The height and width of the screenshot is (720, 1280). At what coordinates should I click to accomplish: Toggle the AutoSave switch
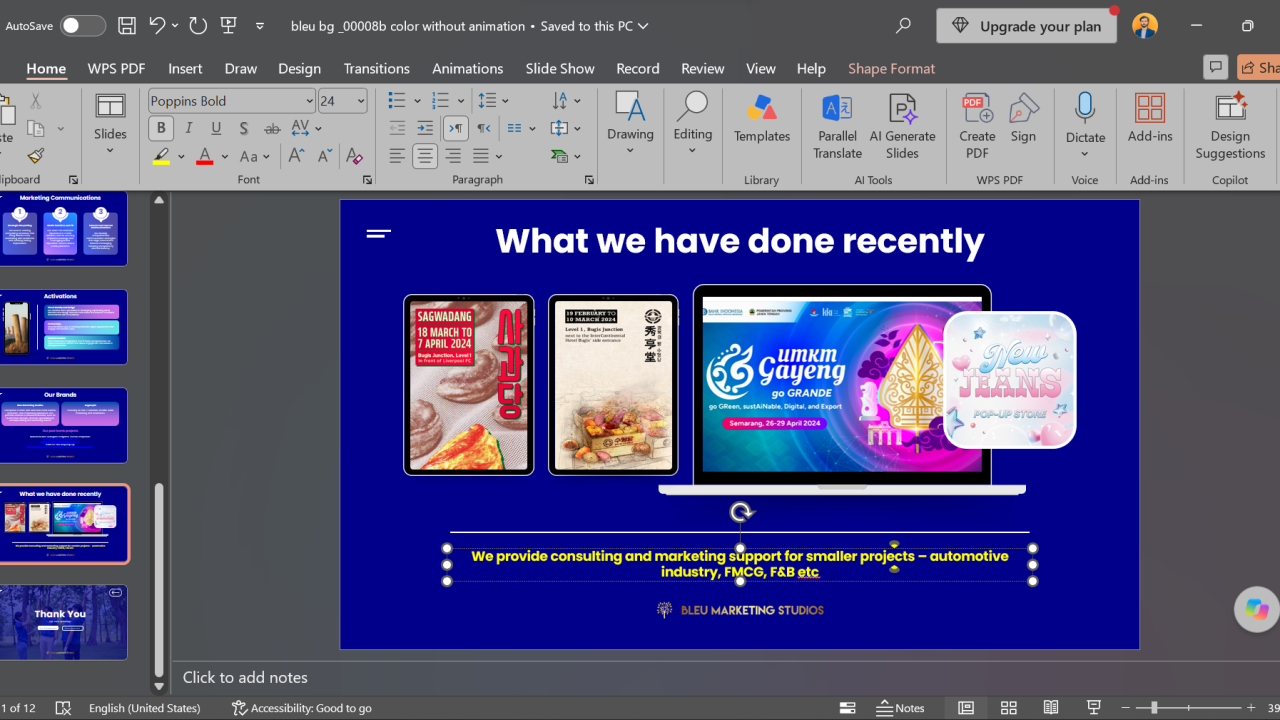click(x=82, y=26)
